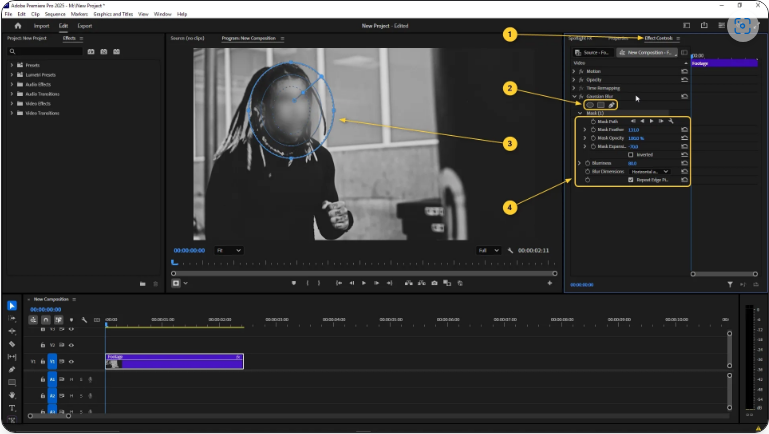Track selected mask backward
The image size is (769, 434).
pos(642,121)
